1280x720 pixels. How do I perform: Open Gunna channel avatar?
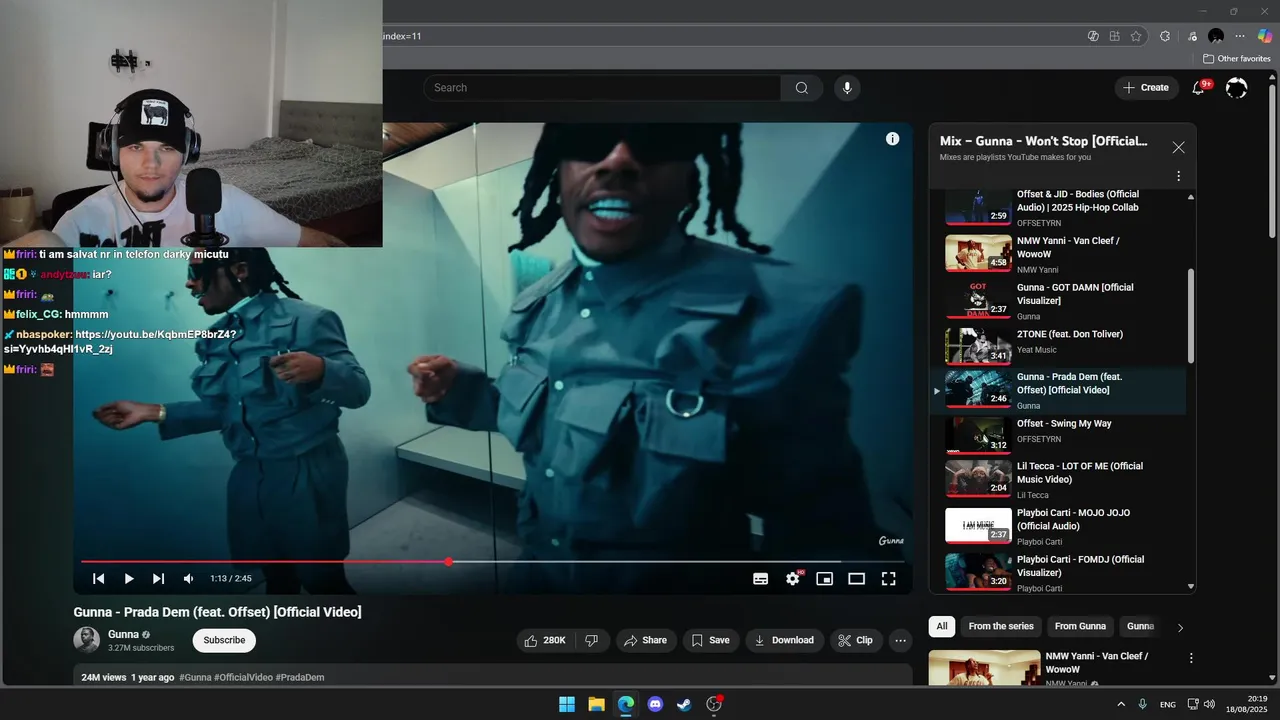pos(87,640)
